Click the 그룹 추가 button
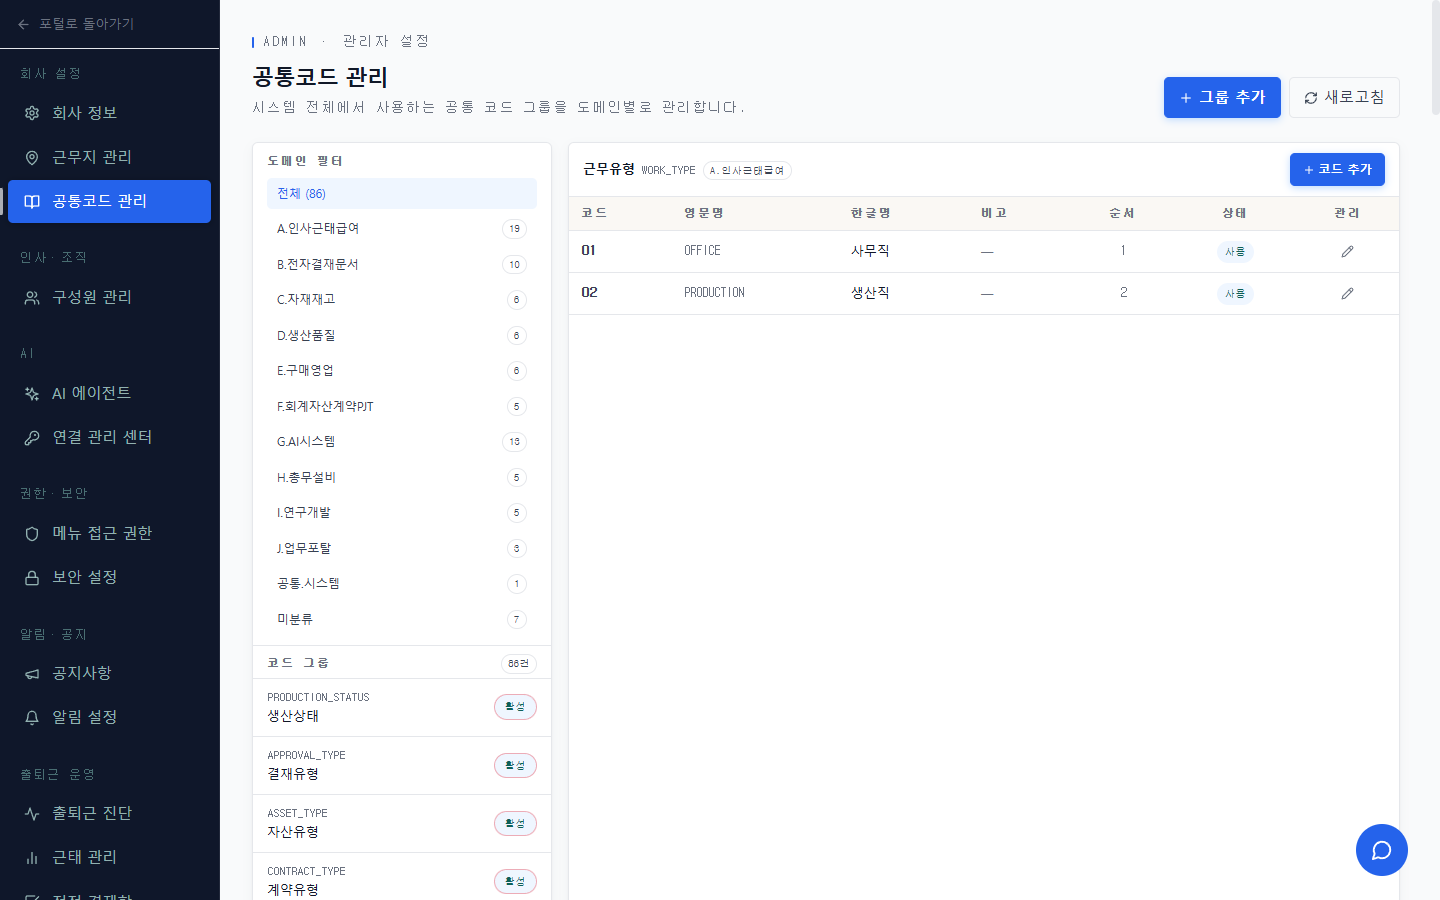This screenshot has width=1440, height=900. (1222, 97)
